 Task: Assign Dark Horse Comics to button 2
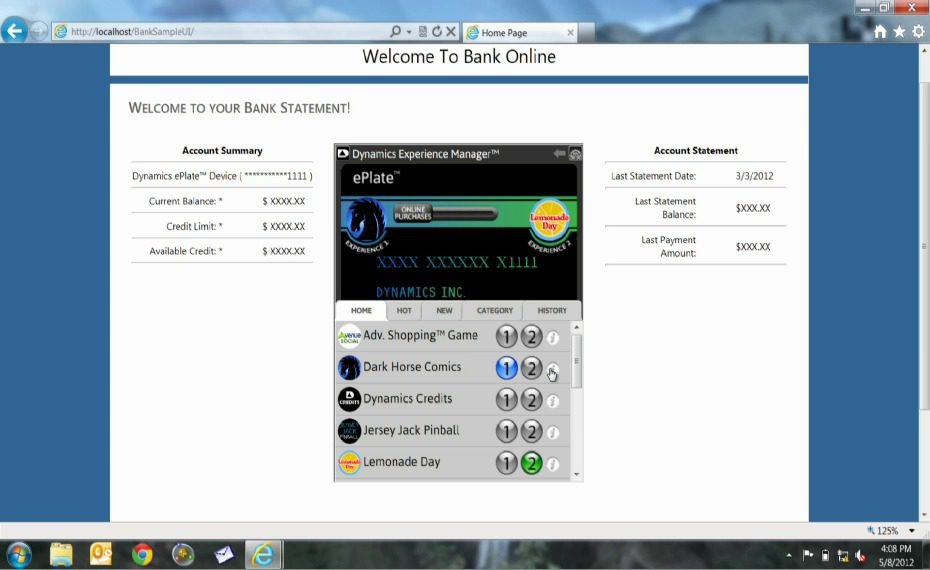click(531, 368)
